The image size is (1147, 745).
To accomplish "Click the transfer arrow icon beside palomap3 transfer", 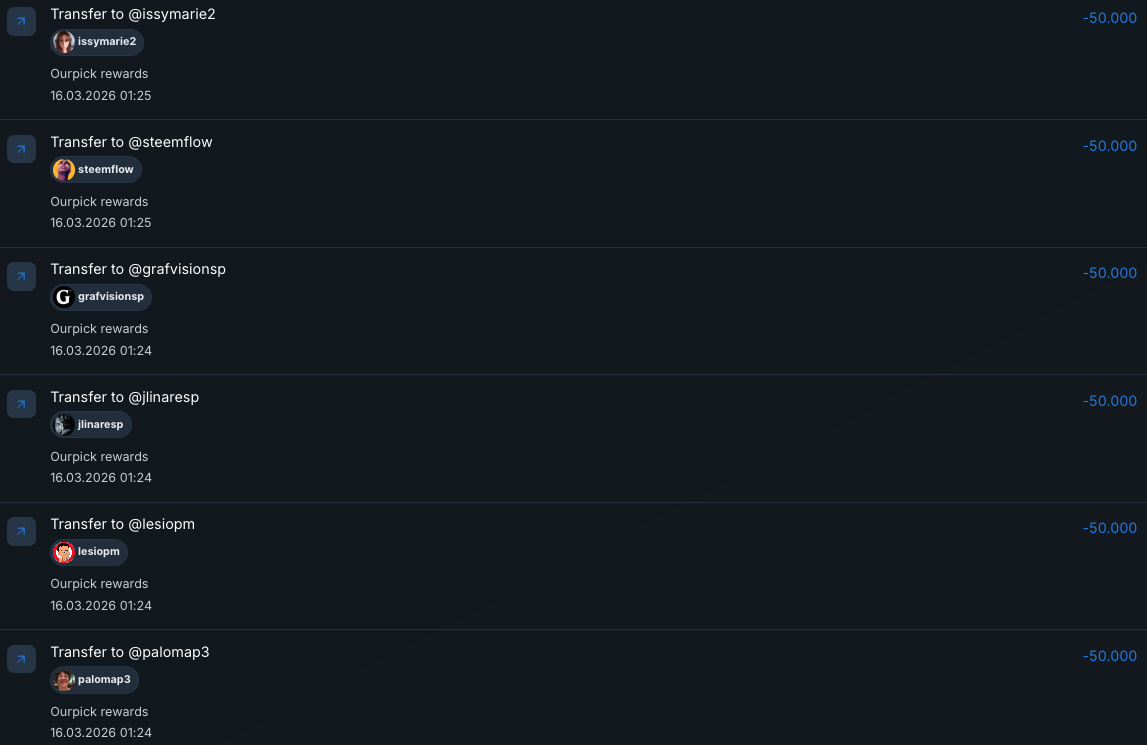I will click(21, 659).
